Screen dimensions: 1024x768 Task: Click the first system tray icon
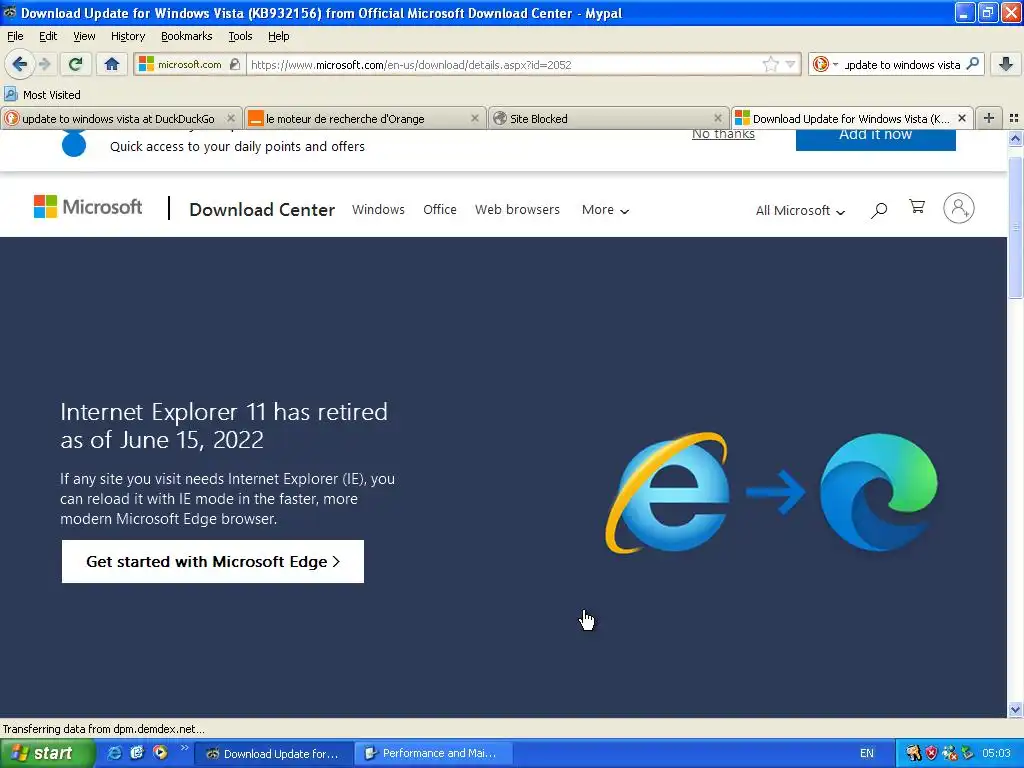pyautogui.click(x=913, y=753)
